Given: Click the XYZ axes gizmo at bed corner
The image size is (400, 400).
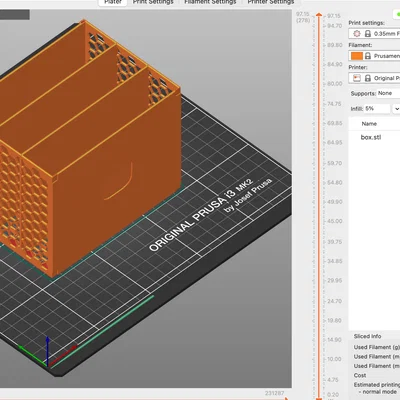Looking at the screenshot, I should click(47, 352).
